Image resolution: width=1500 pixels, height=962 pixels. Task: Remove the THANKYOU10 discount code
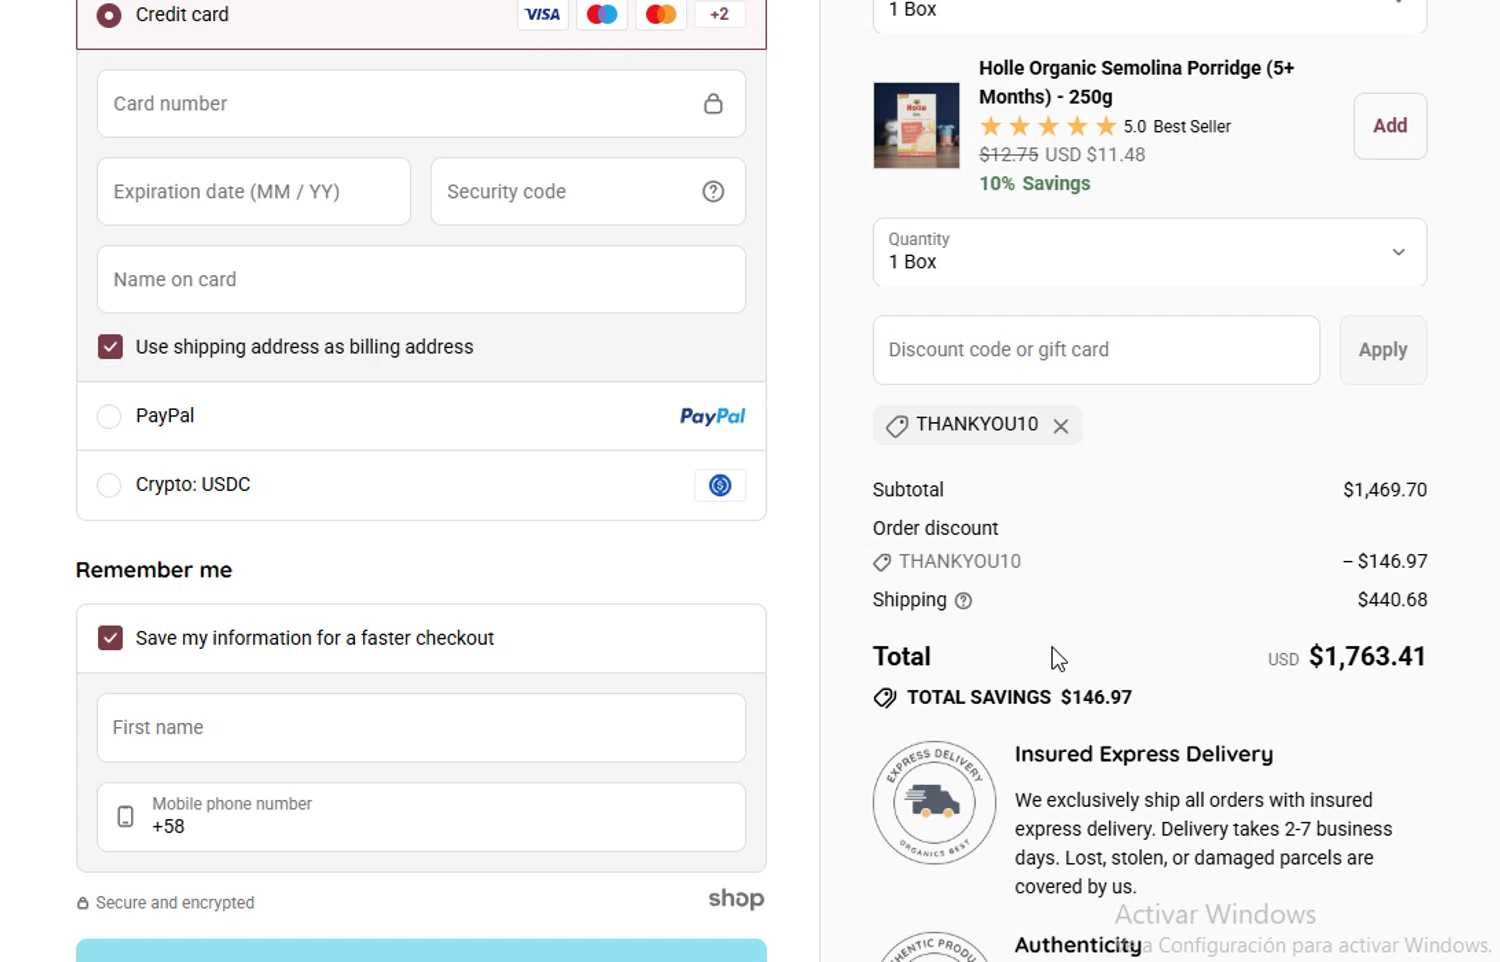pos(1061,426)
